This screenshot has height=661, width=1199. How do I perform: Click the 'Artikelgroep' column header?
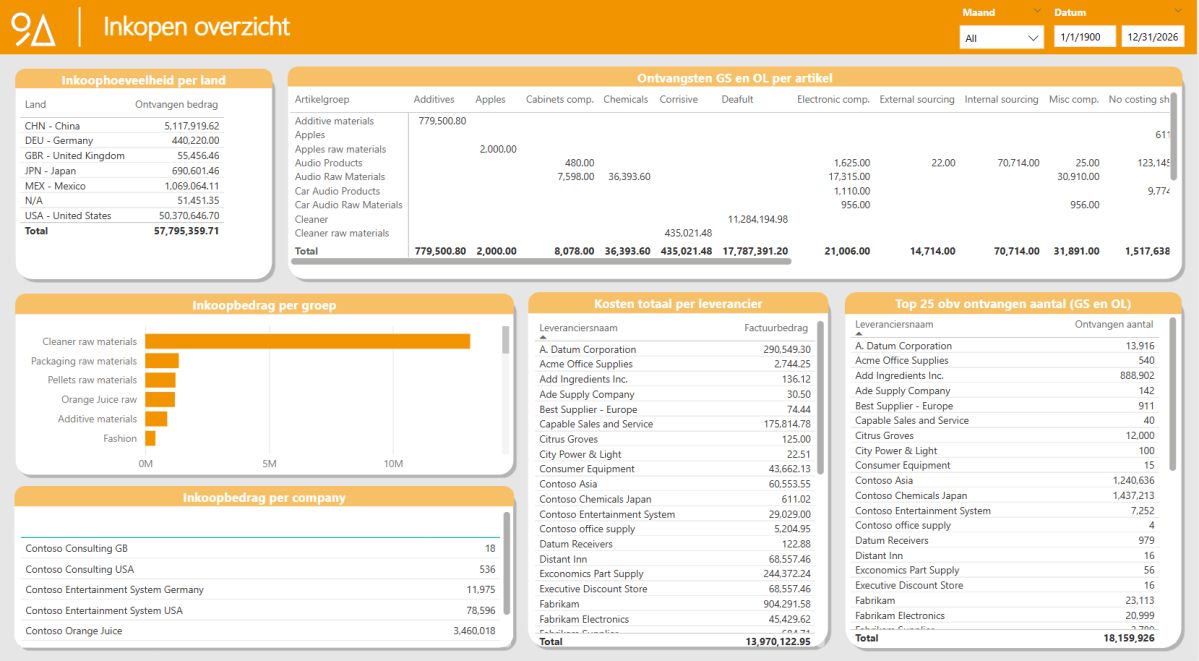coord(321,98)
